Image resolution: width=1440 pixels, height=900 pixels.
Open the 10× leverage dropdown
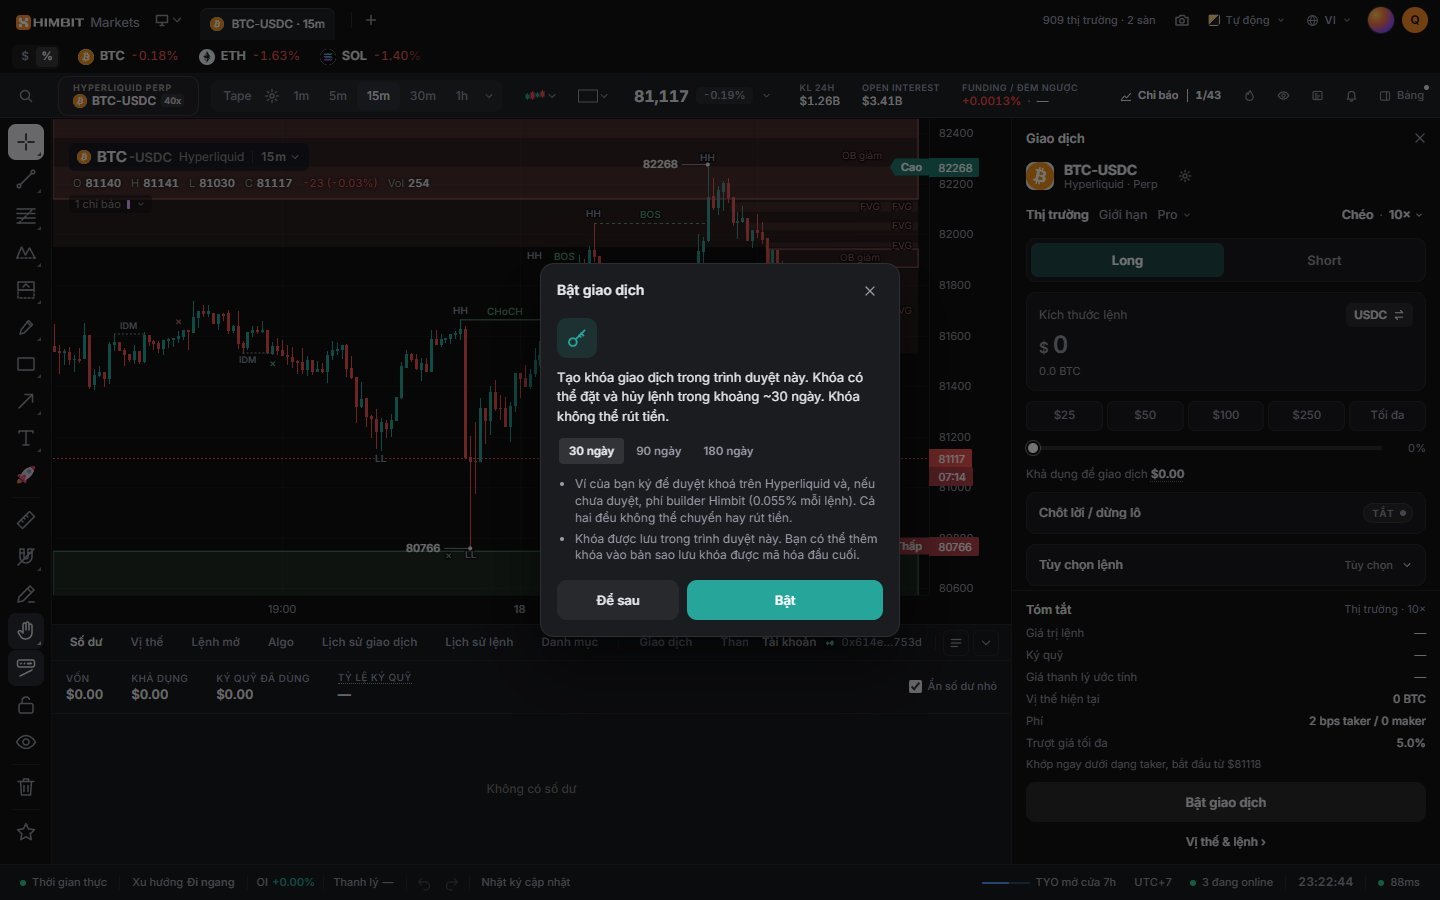(1405, 215)
